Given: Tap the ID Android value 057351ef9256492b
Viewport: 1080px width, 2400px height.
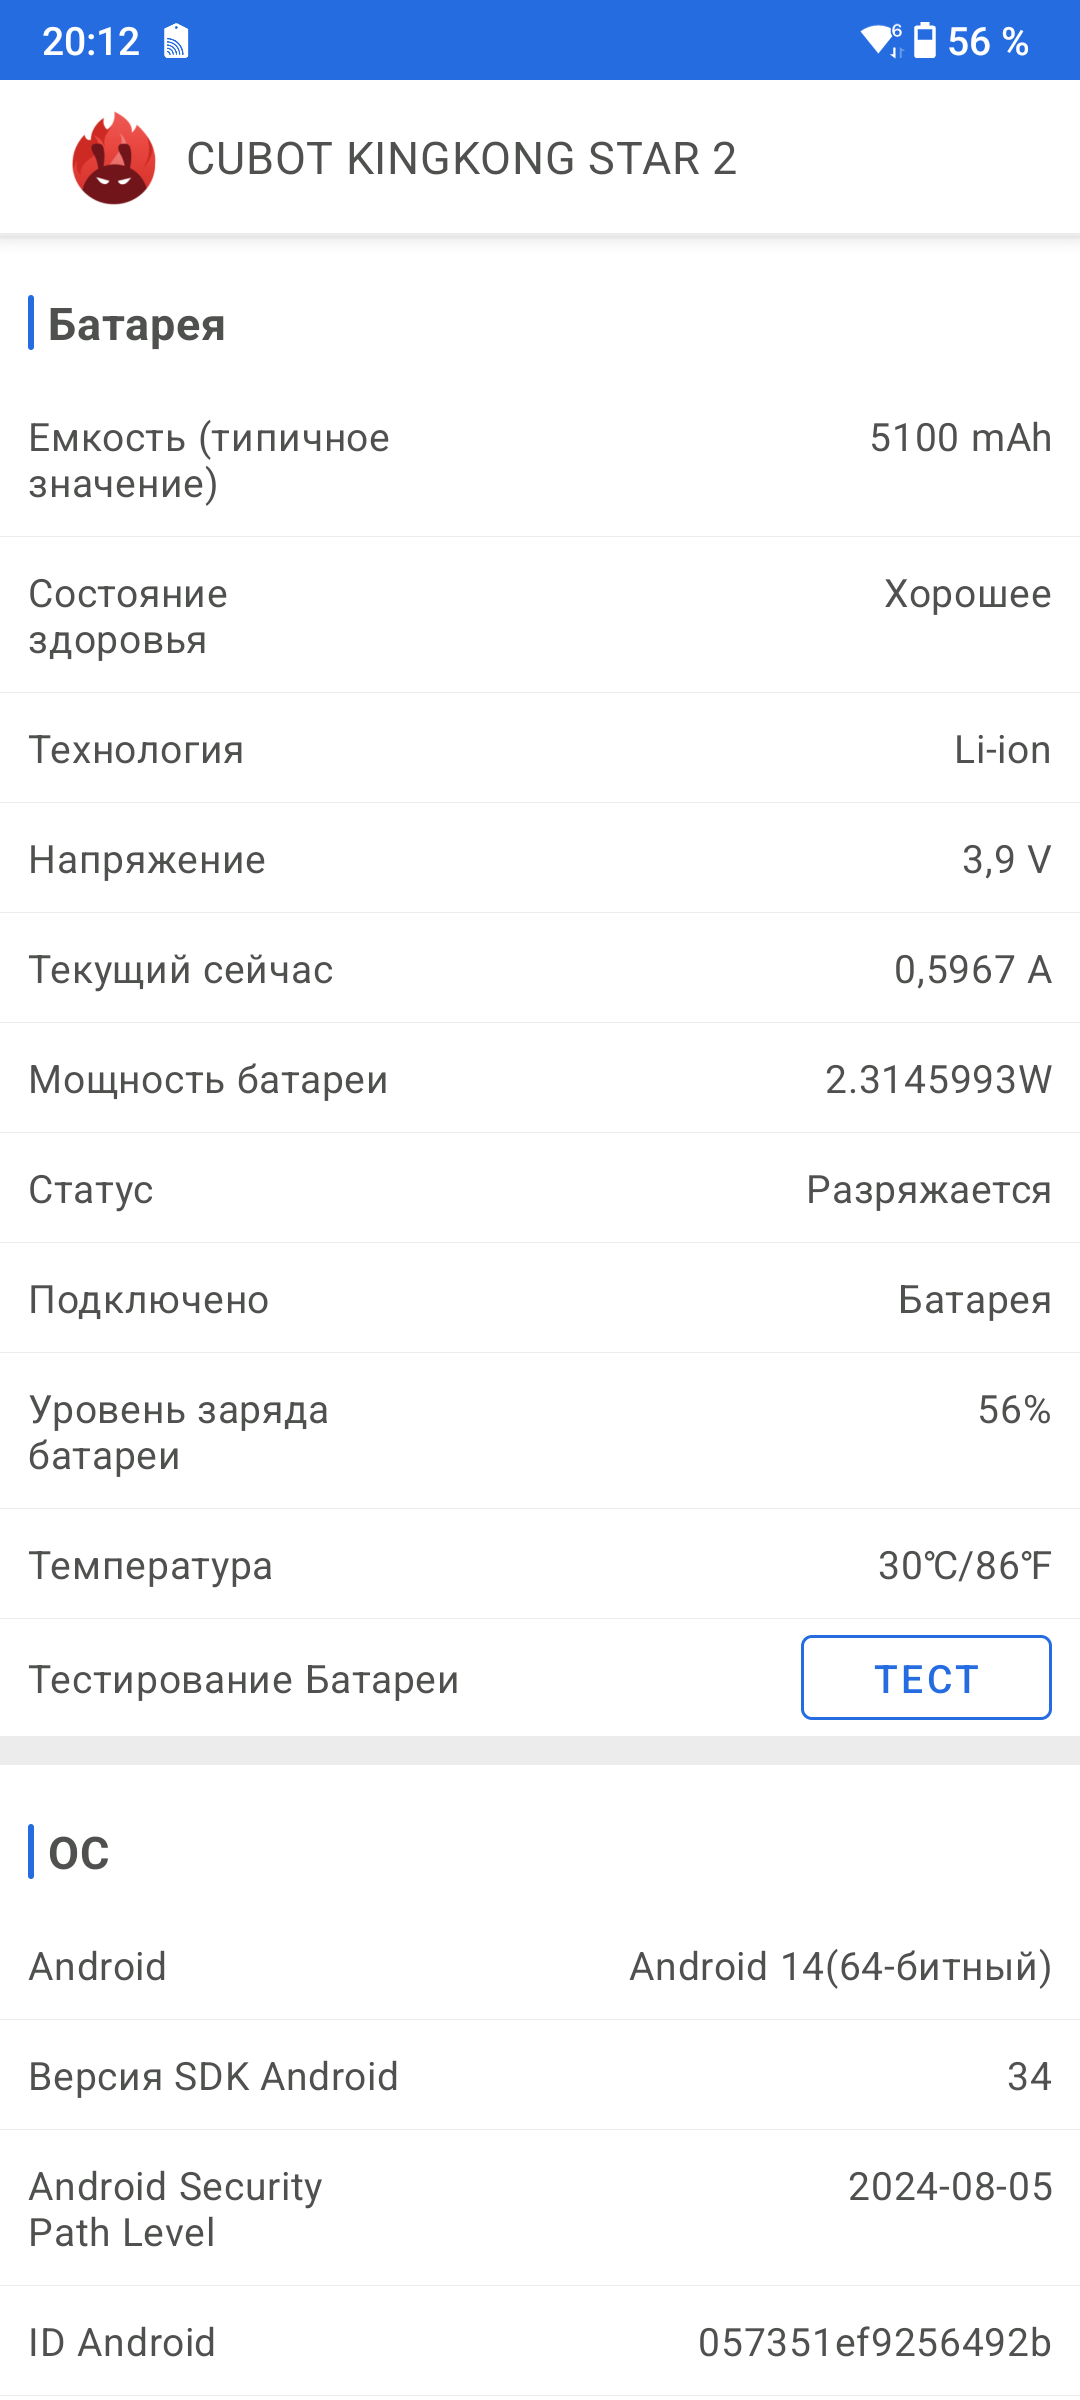Looking at the screenshot, I should pos(874,2343).
